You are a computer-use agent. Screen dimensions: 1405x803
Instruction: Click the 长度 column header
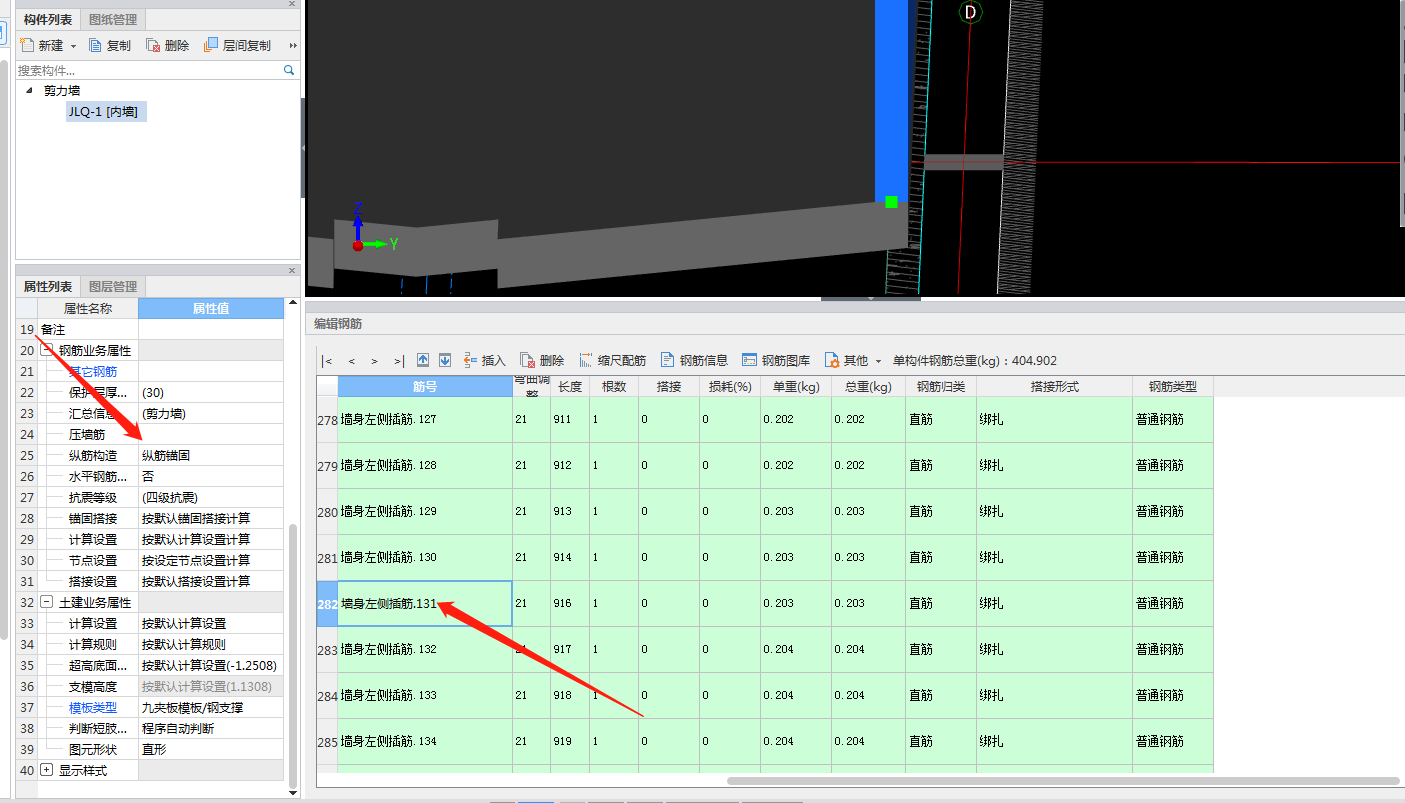[x=570, y=386]
